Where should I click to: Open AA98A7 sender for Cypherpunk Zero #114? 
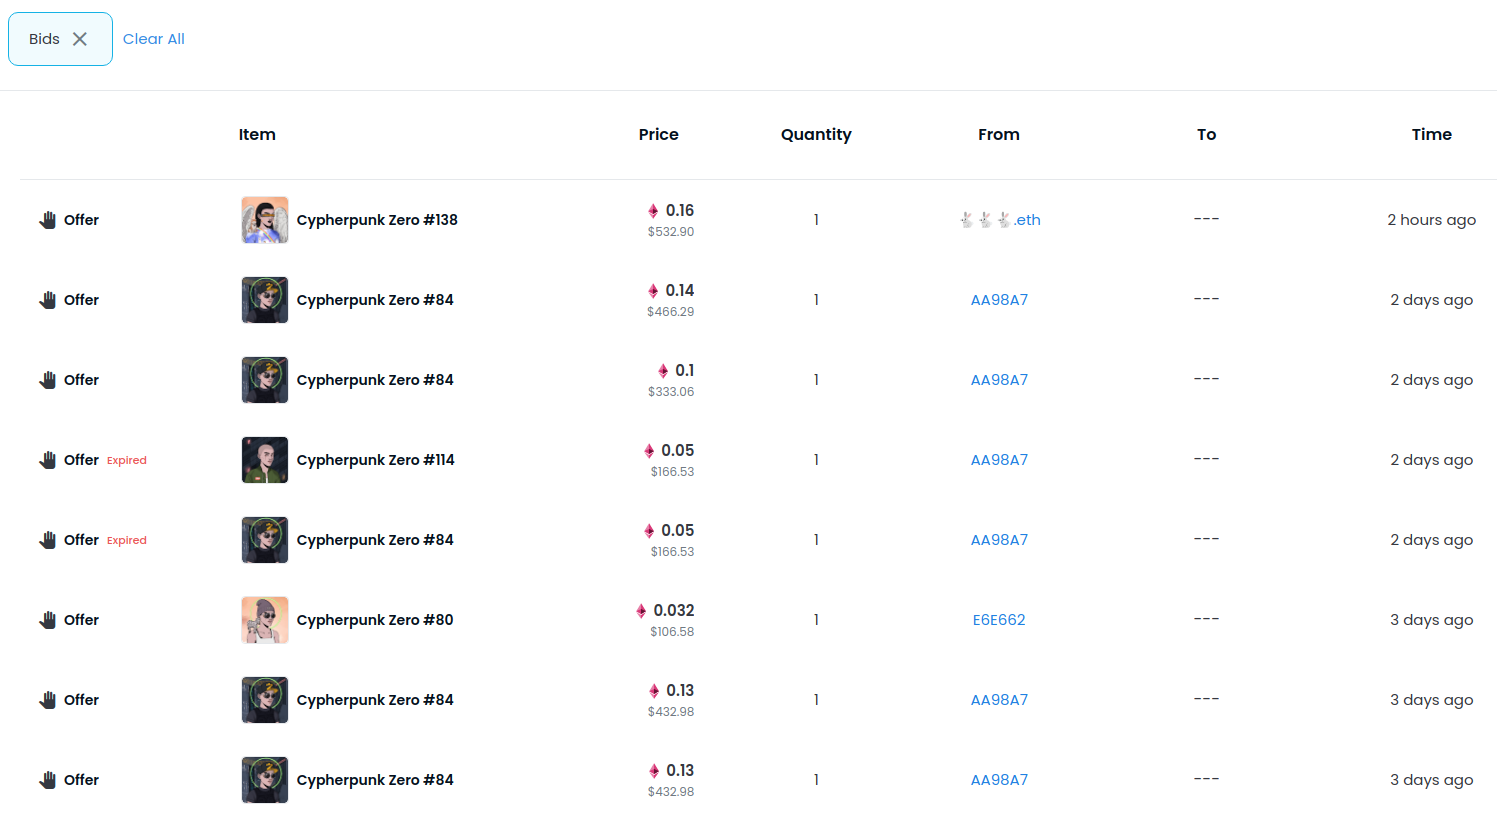point(999,460)
